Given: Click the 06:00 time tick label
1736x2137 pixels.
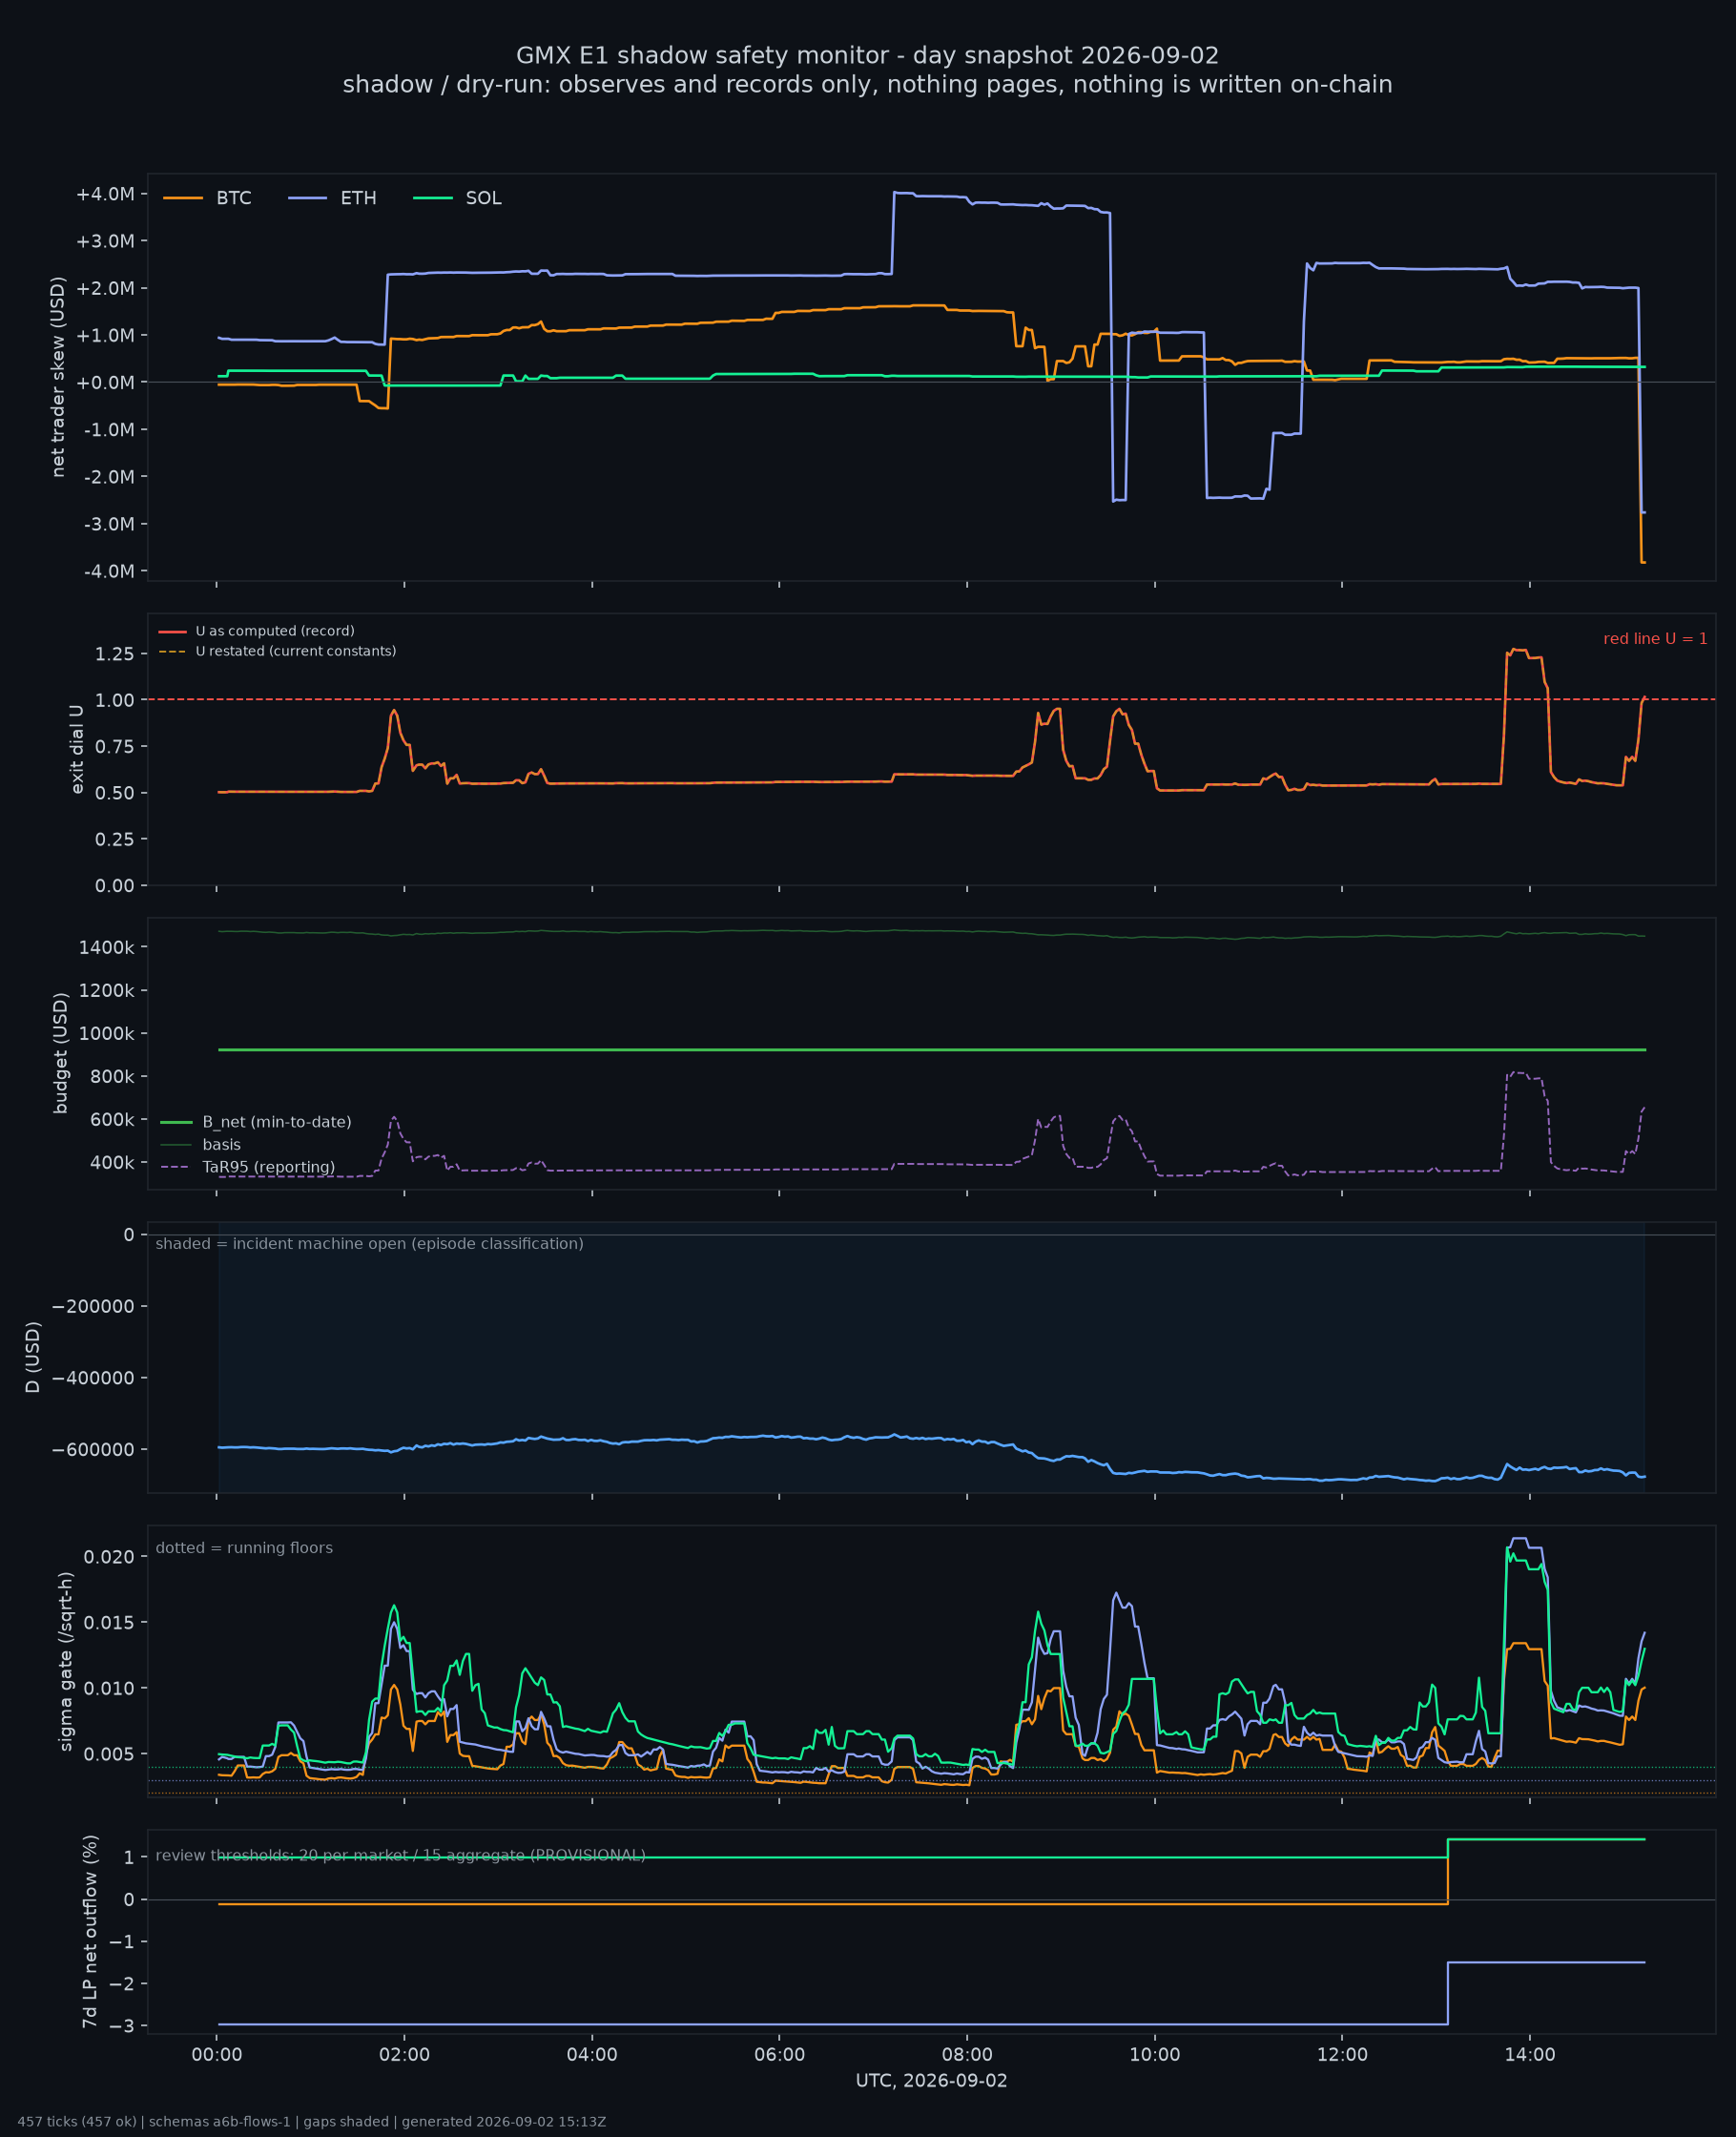Looking at the screenshot, I should coord(779,2055).
